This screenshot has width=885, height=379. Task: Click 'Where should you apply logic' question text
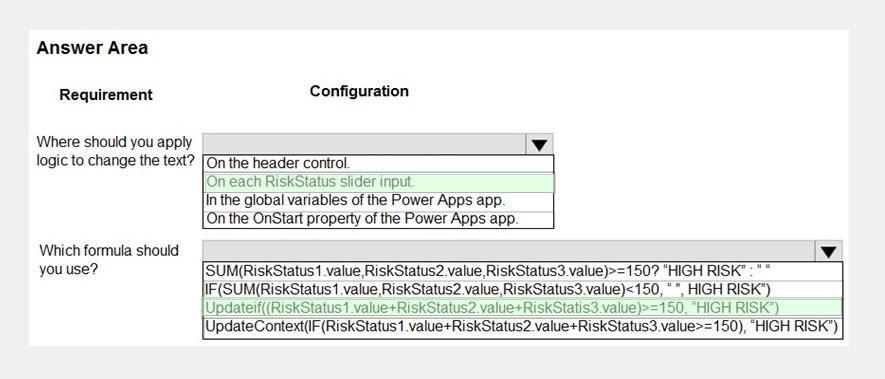pyautogui.click(x=115, y=151)
